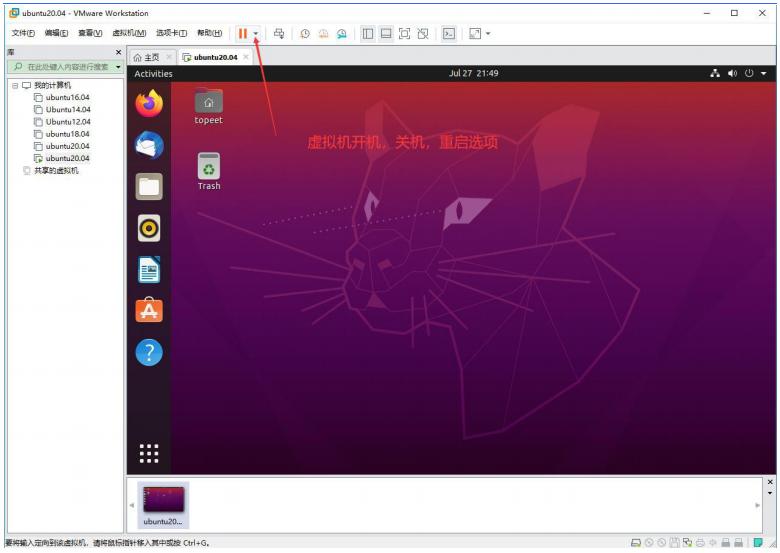This screenshot has width=780, height=553.
Task: Open the 文件(F) menu
Action: [23, 33]
